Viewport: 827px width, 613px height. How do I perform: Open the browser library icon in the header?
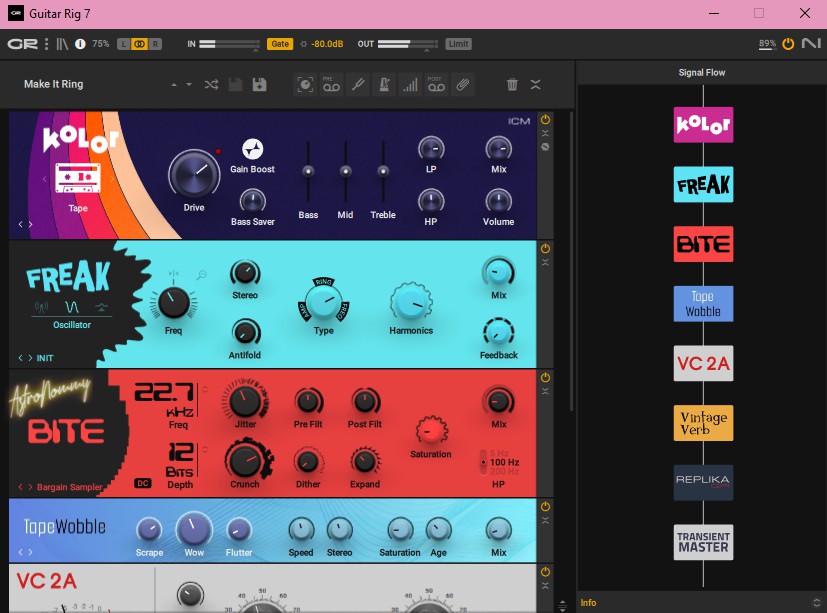[x=62, y=44]
